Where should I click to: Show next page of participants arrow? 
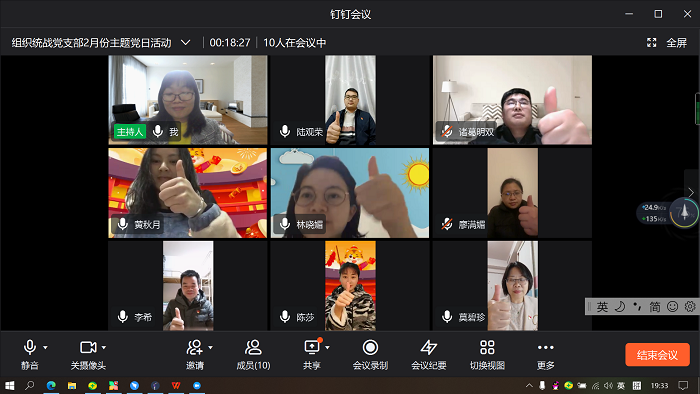pyautogui.click(x=691, y=192)
